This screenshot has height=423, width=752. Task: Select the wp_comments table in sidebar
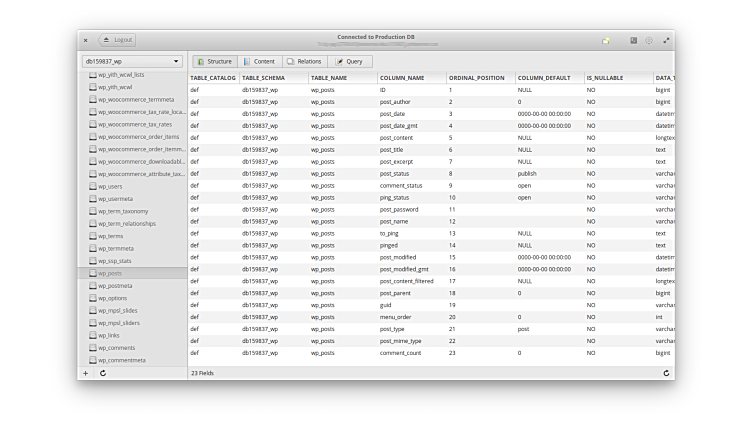[116, 348]
